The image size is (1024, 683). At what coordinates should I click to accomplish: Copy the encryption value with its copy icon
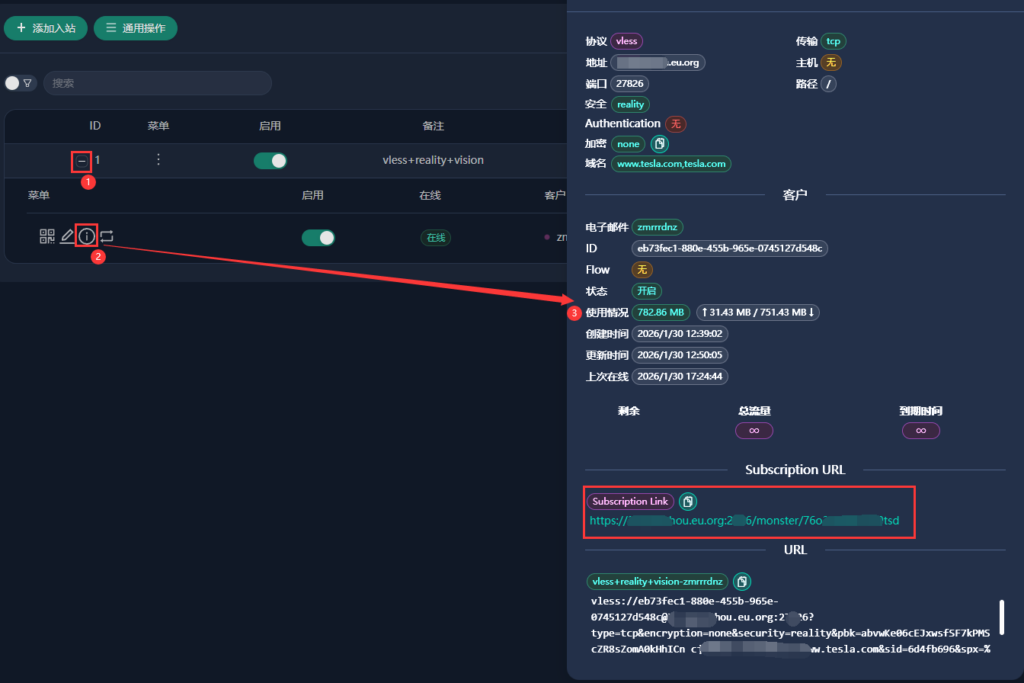pyautogui.click(x=658, y=143)
